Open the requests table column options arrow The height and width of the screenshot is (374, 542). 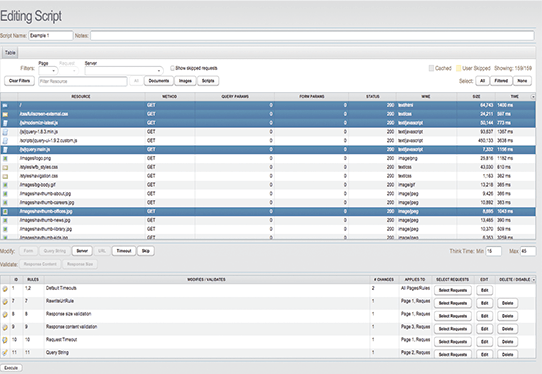click(533, 97)
